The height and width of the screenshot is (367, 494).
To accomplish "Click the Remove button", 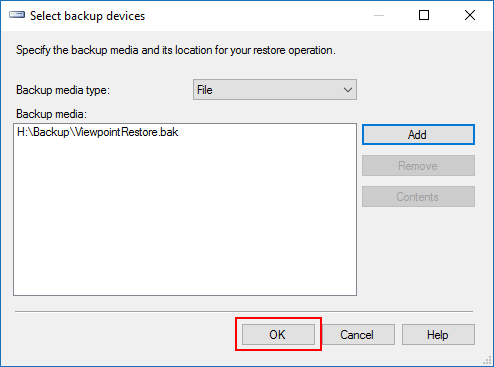I will point(418,166).
